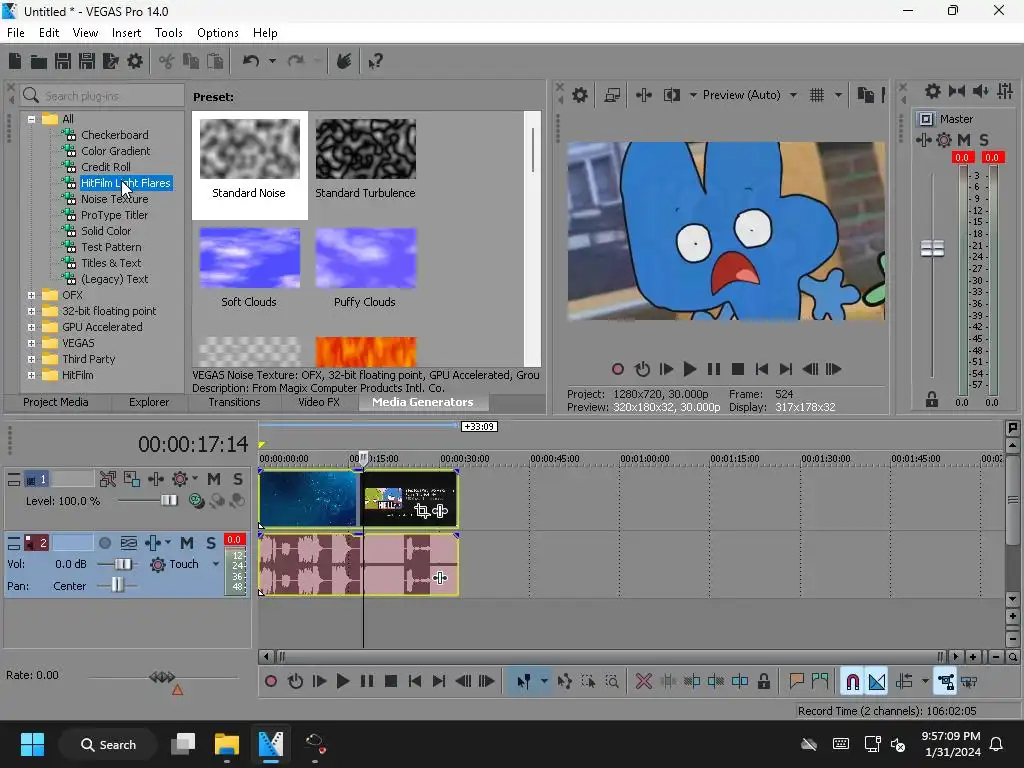
Task: Open project properties gear in the toolbar
Action: tap(135, 61)
